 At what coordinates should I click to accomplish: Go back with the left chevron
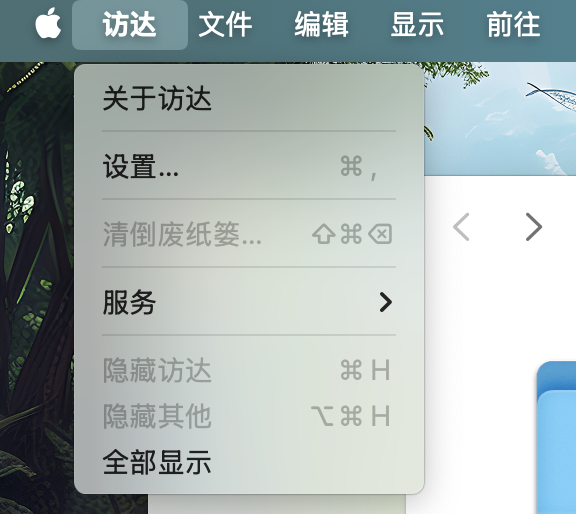tap(461, 227)
